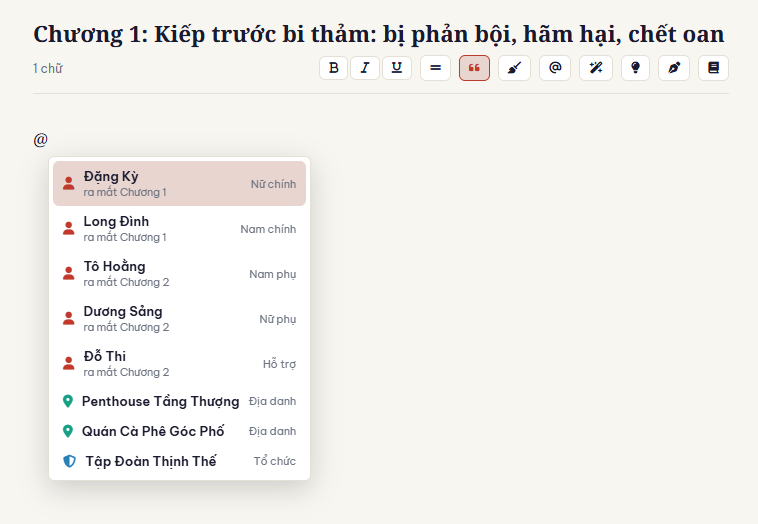Image resolution: width=758 pixels, height=524 pixels.
Task: Click shield icon beside Tập Đoàn Thịnh Thế
Action: tap(70, 461)
